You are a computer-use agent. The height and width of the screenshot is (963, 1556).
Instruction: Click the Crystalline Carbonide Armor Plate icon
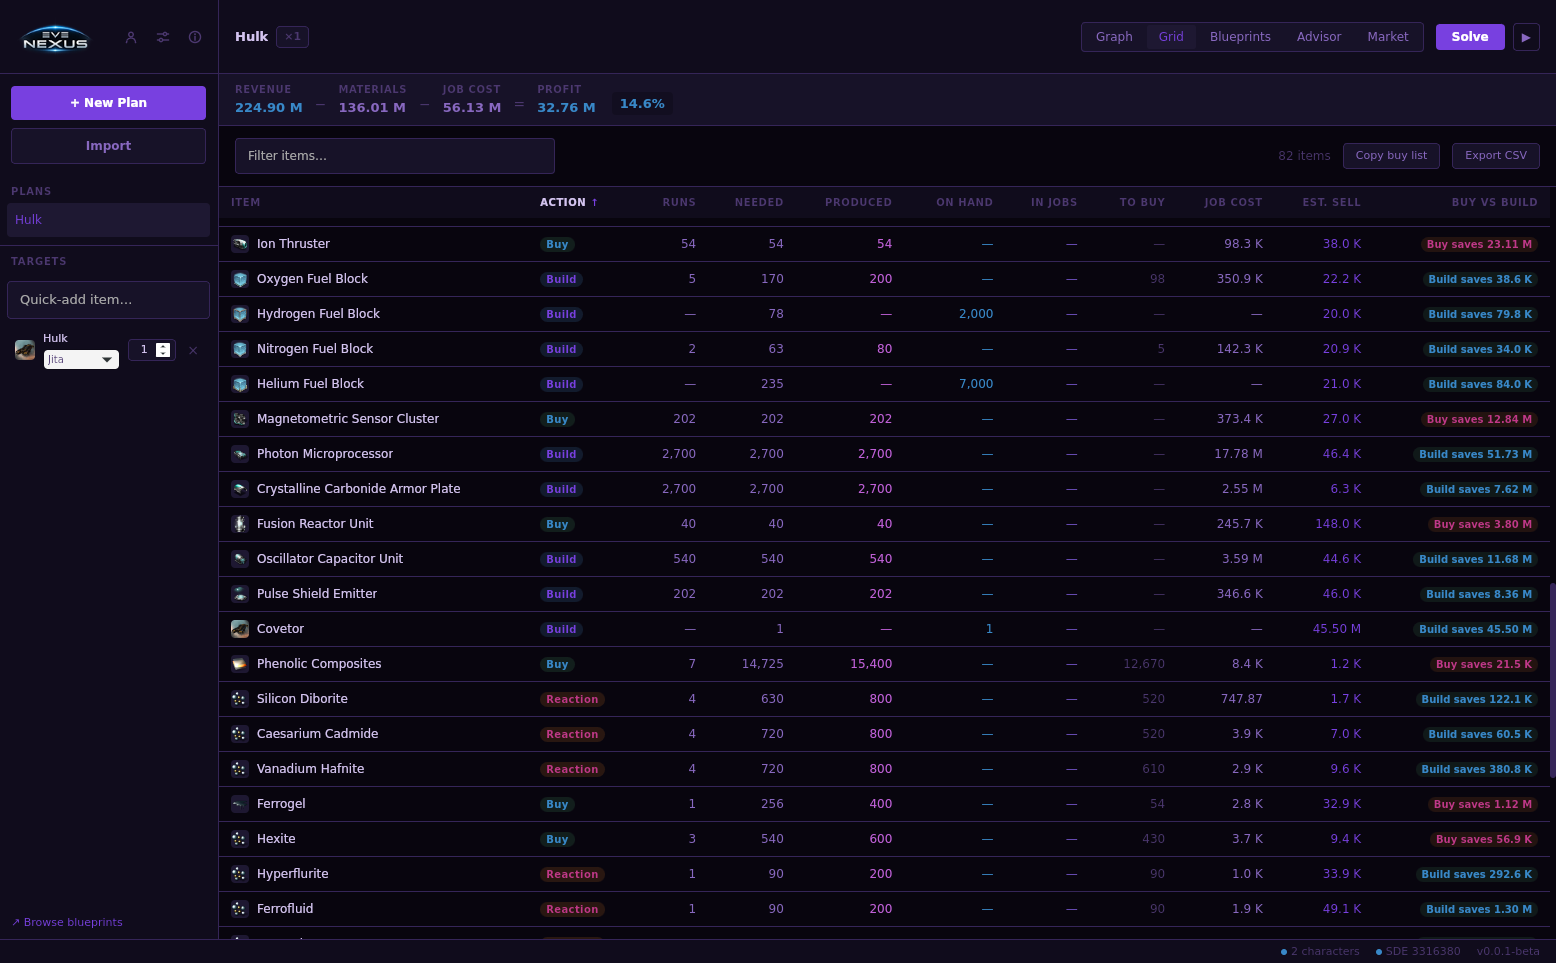[x=240, y=489]
